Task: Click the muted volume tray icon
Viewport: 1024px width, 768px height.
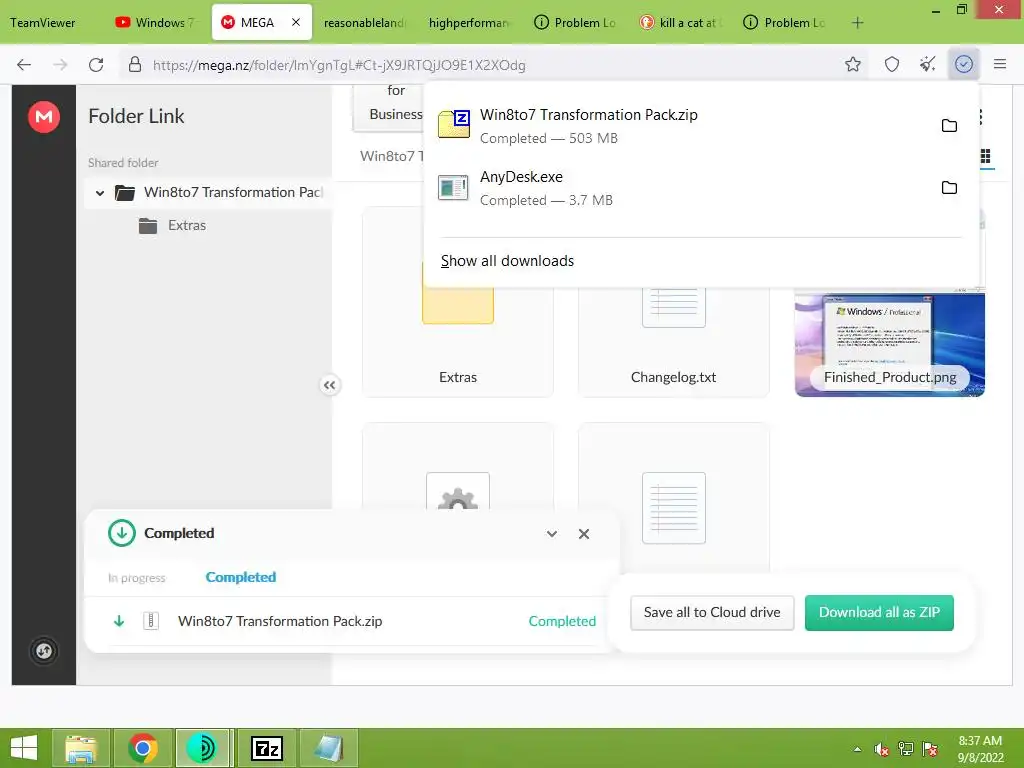Action: coord(881,749)
